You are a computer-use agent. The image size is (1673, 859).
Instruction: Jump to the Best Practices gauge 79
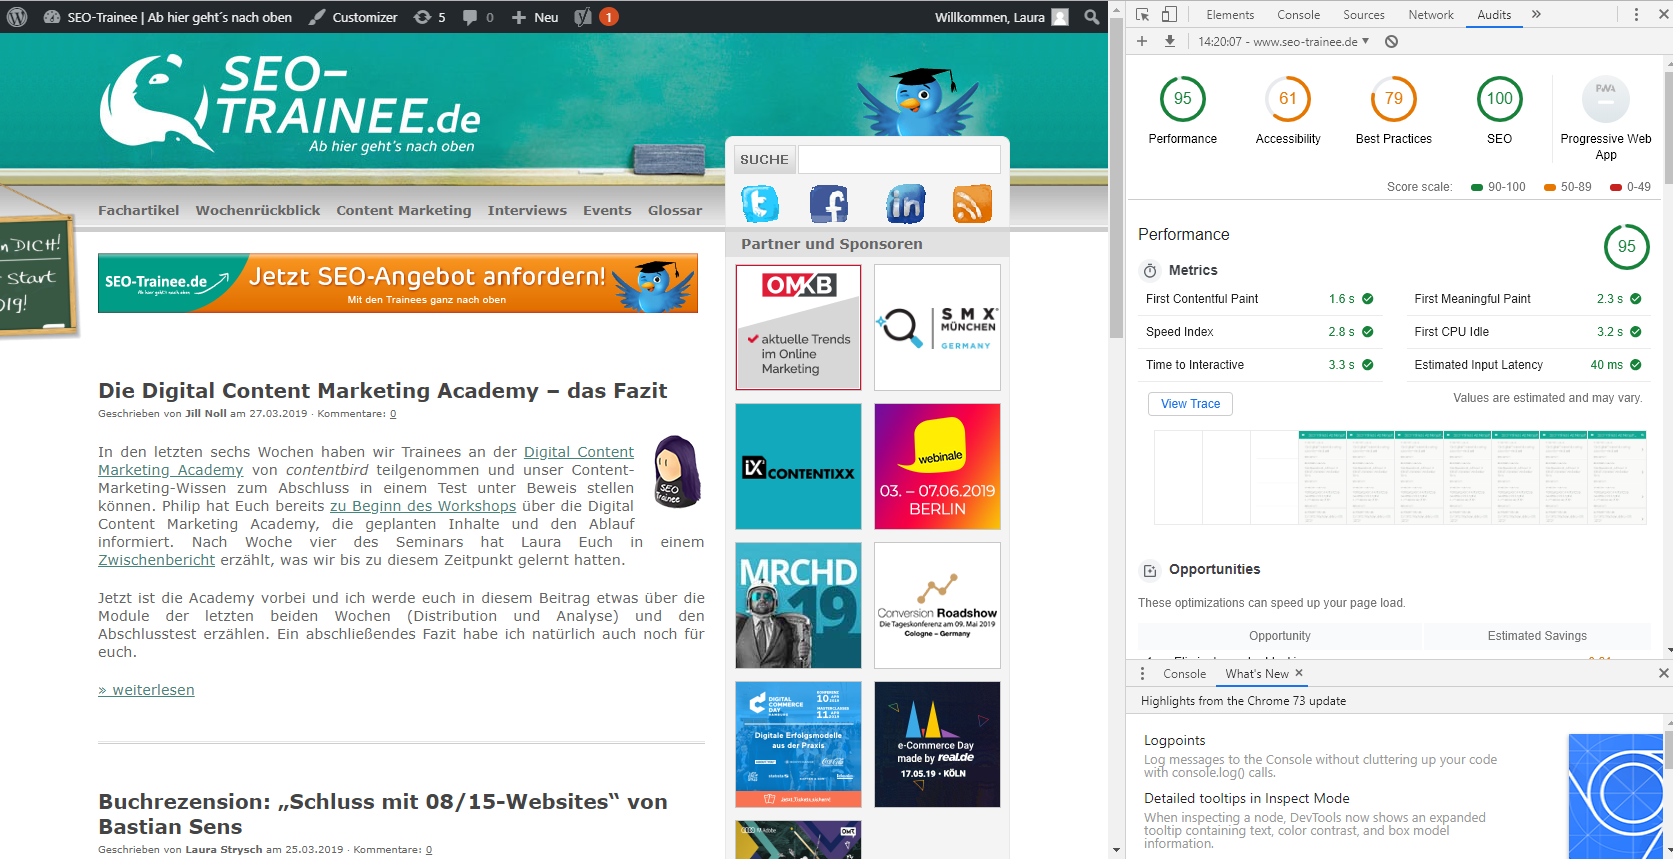coord(1394,99)
